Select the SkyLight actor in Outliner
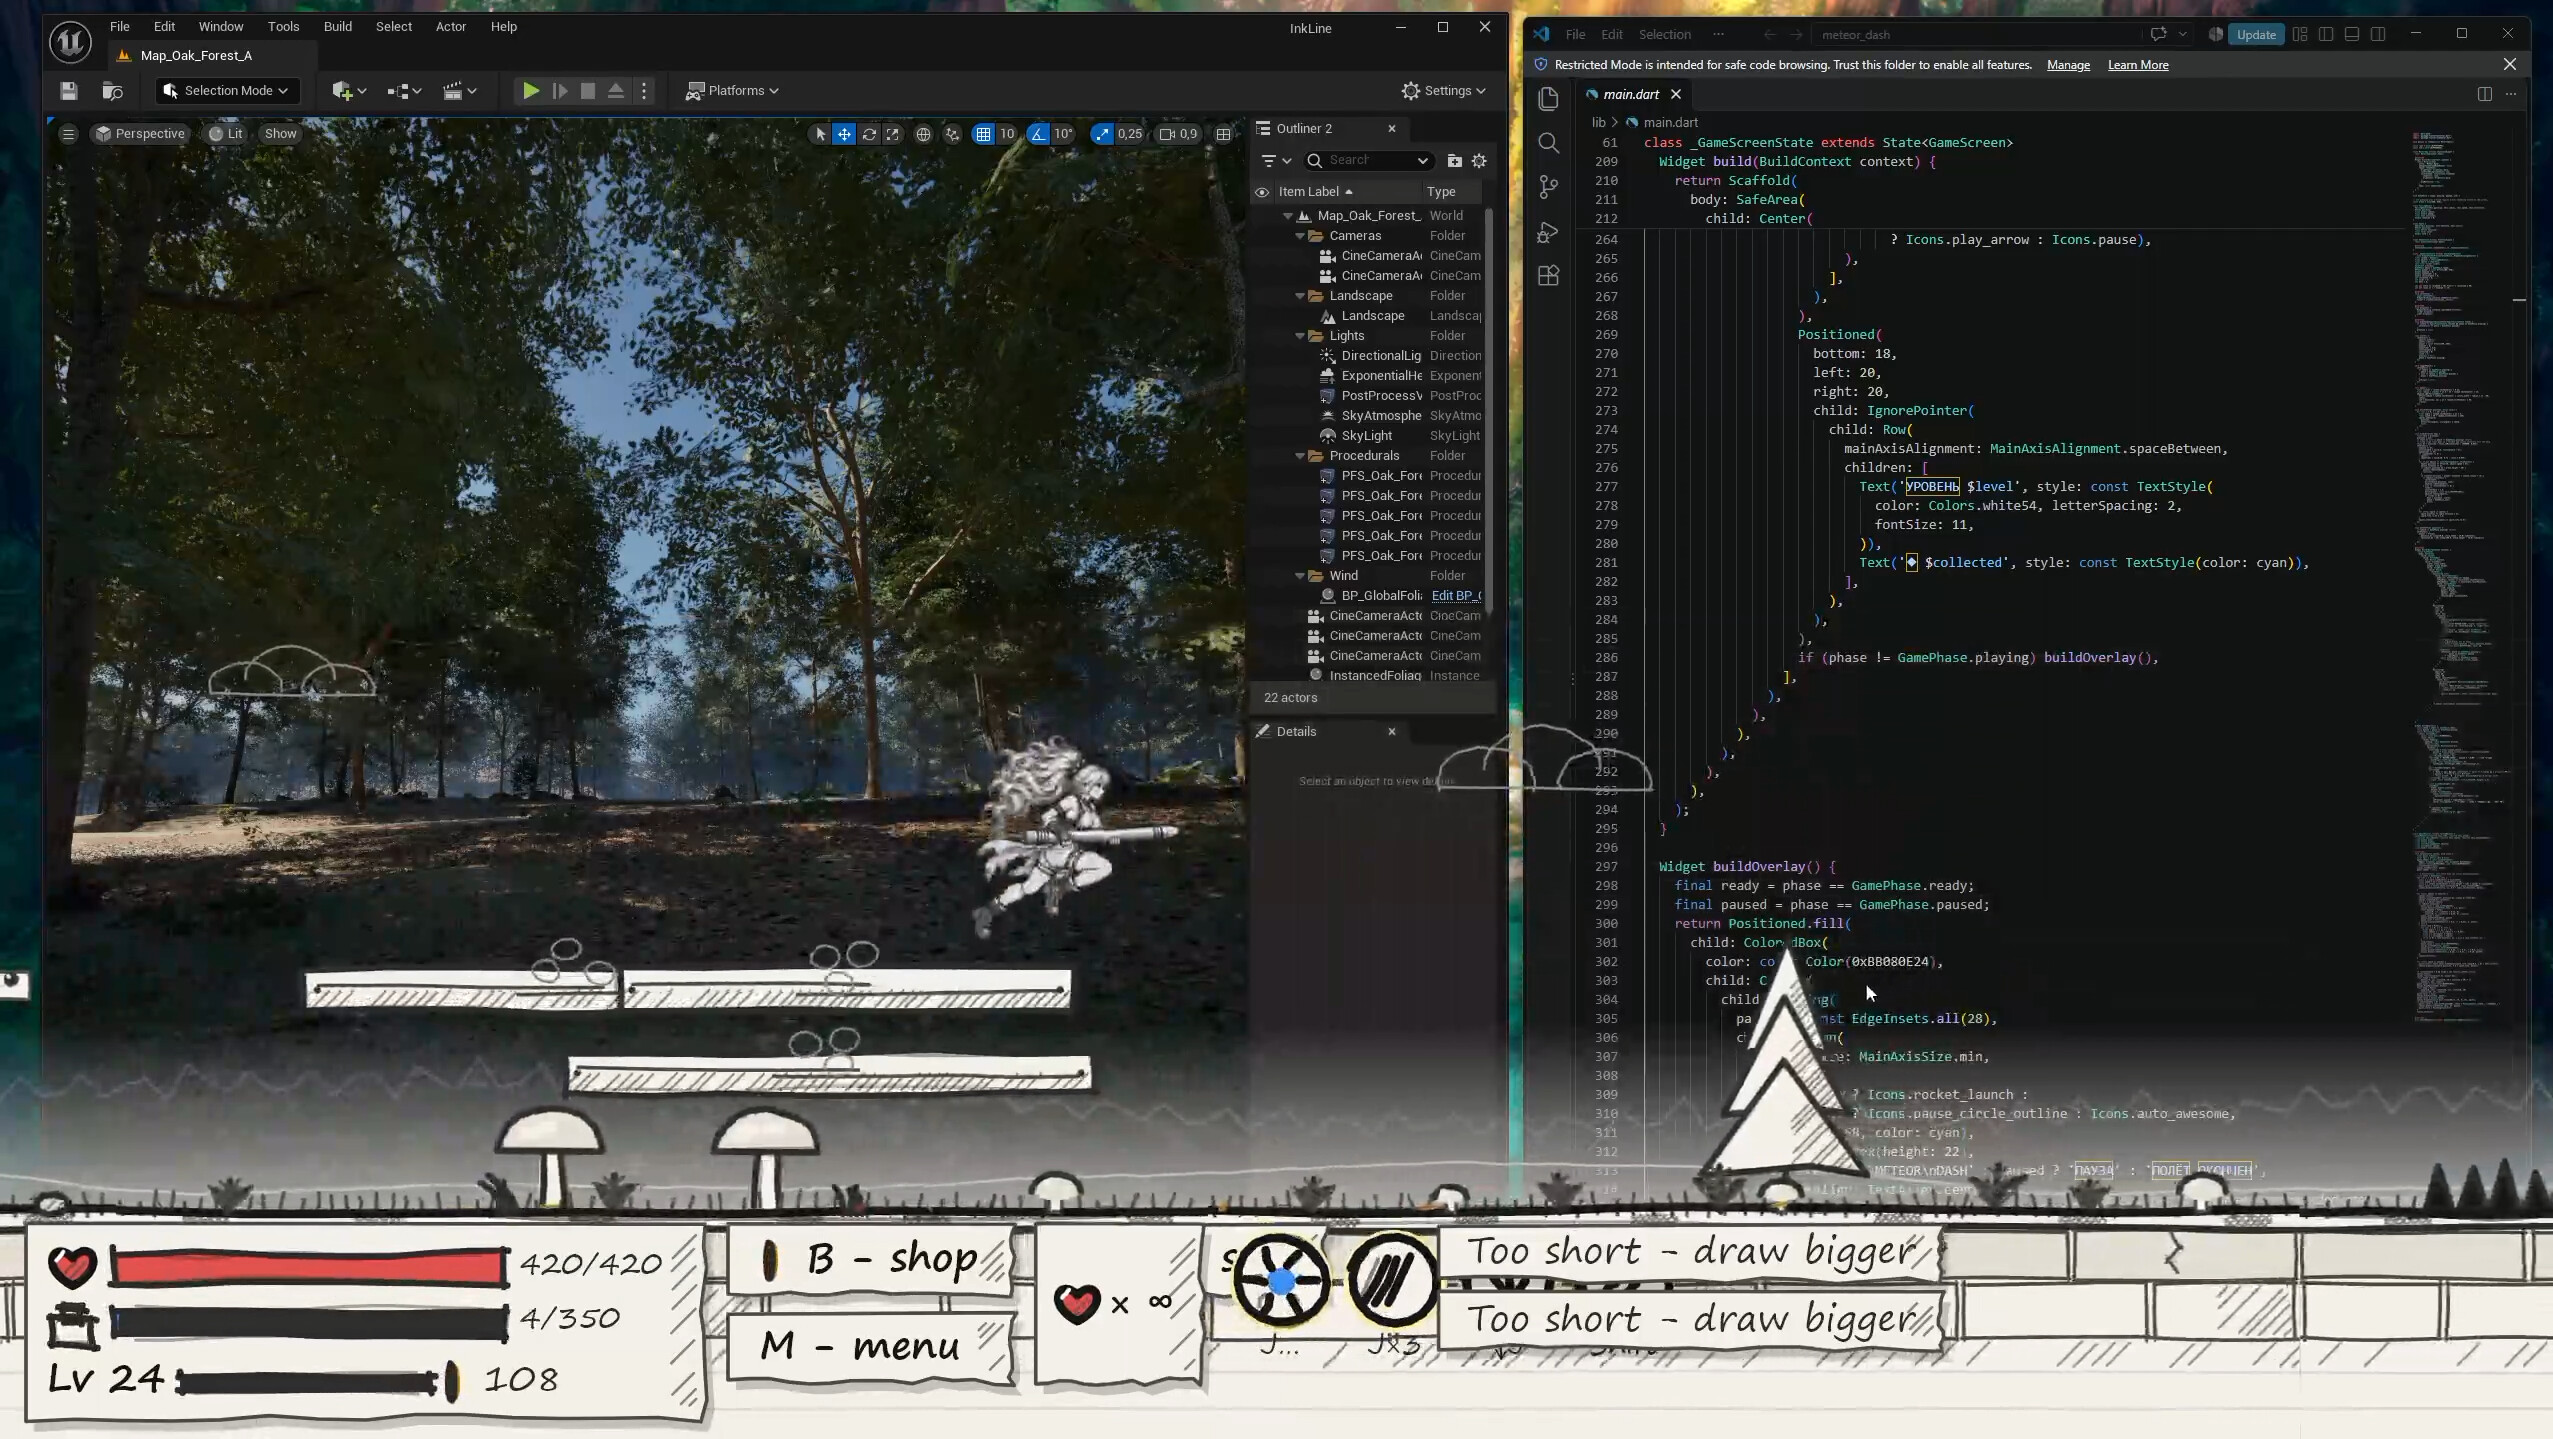Image resolution: width=2553 pixels, height=1439 pixels. point(1366,436)
